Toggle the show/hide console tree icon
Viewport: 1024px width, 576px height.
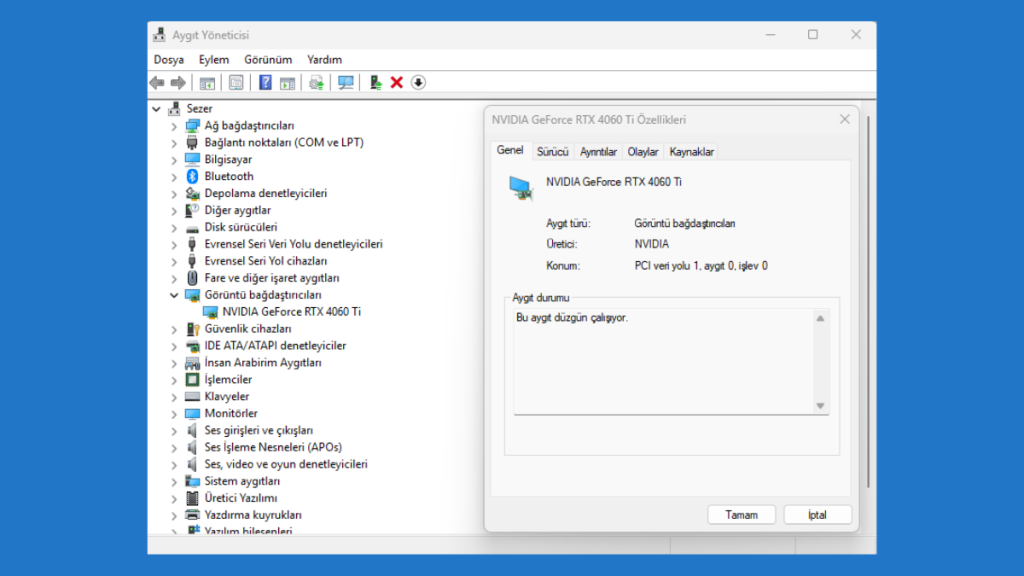tap(207, 83)
